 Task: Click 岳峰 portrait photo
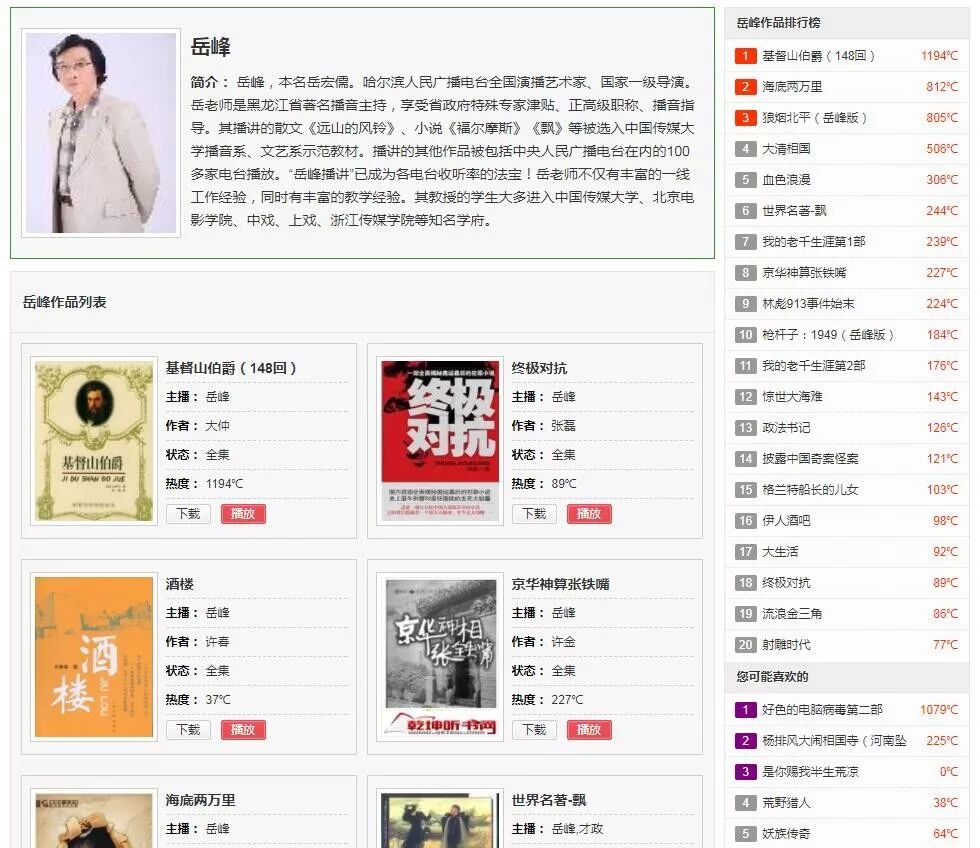click(101, 133)
